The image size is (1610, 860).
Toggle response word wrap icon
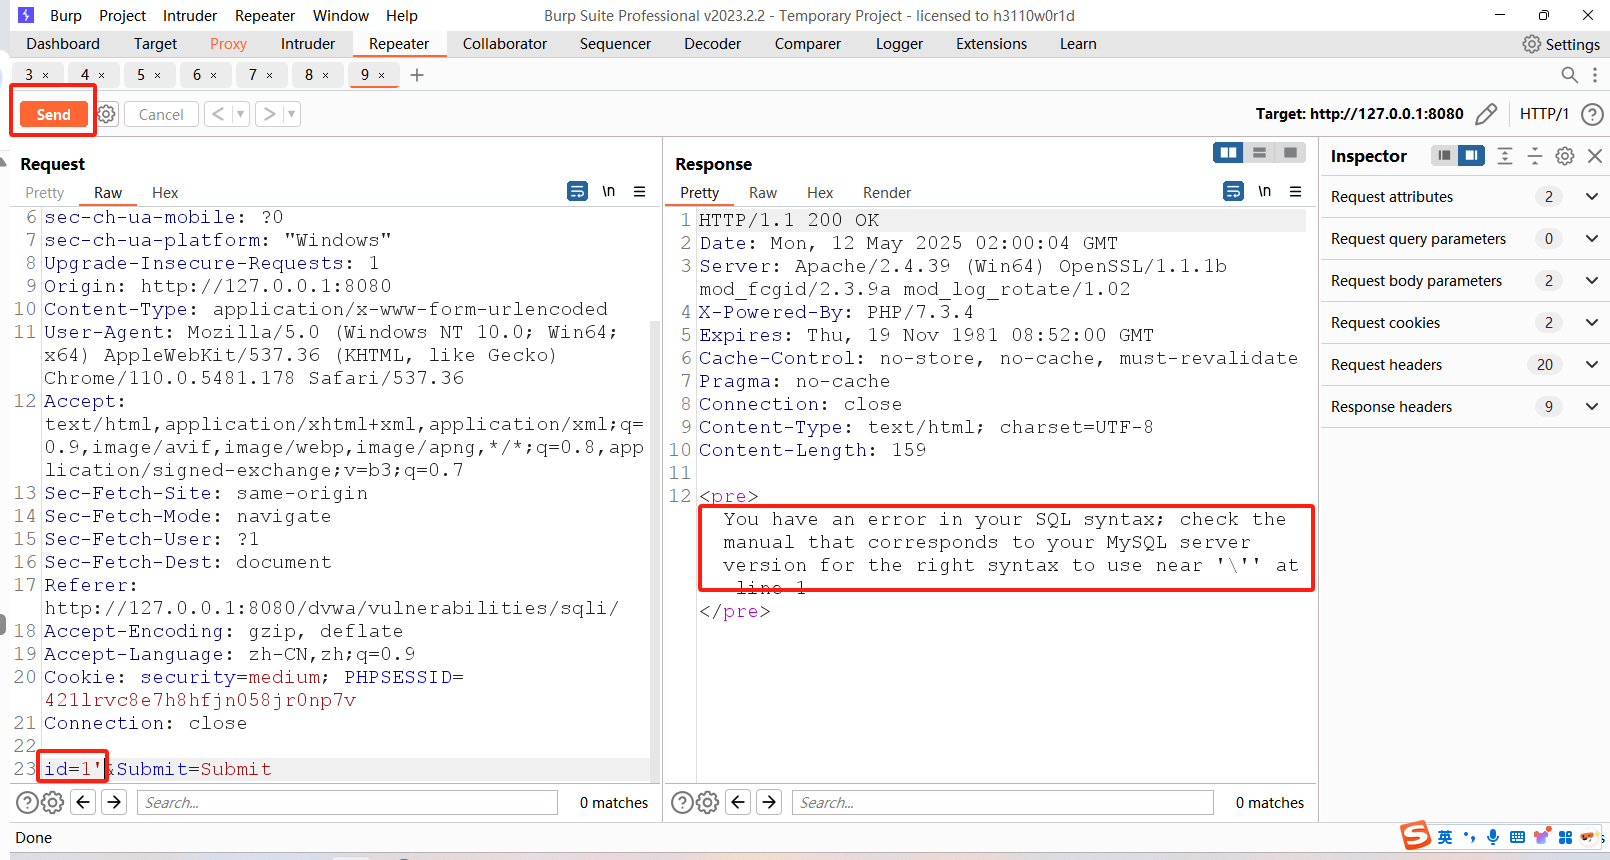coord(1234,191)
